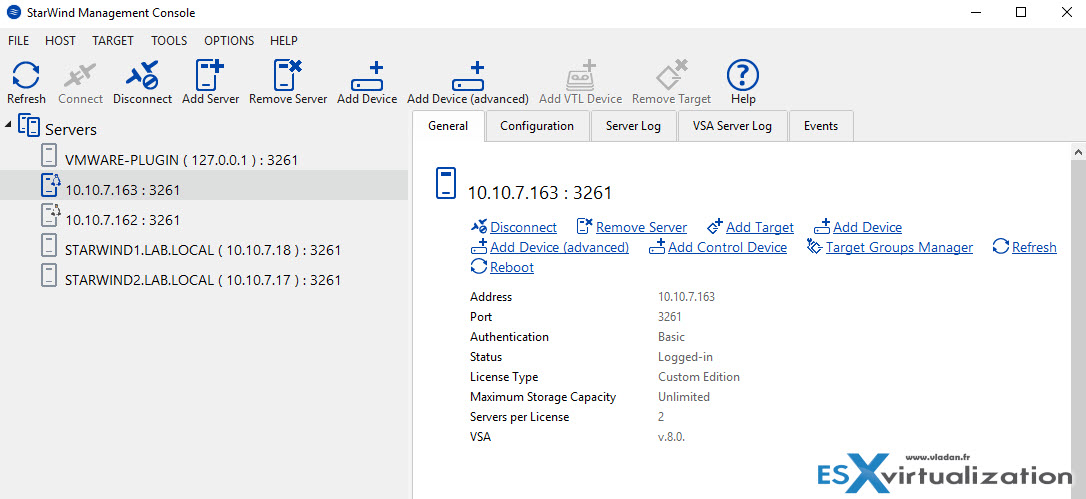This screenshot has height=499, width=1086.
Task: Switch to the General tab
Action: coord(448,126)
